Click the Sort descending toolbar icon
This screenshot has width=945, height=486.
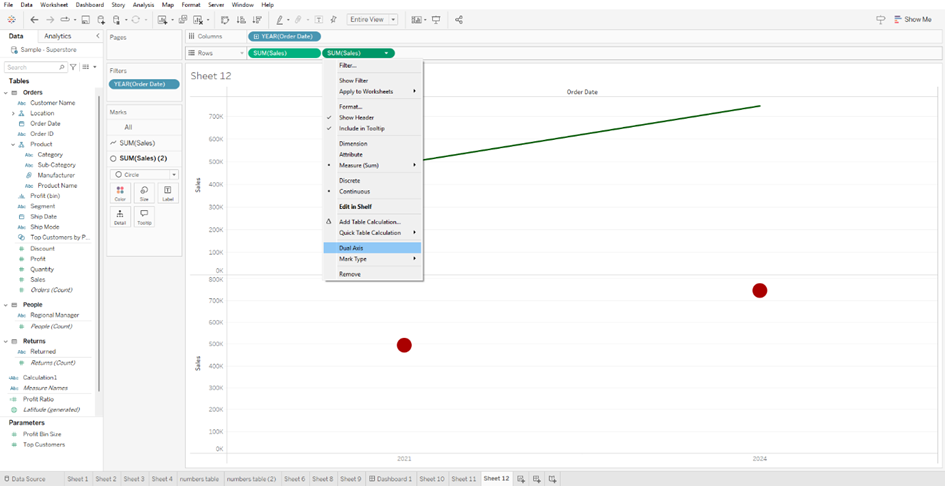pyautogui.click(x=257, y=19)
